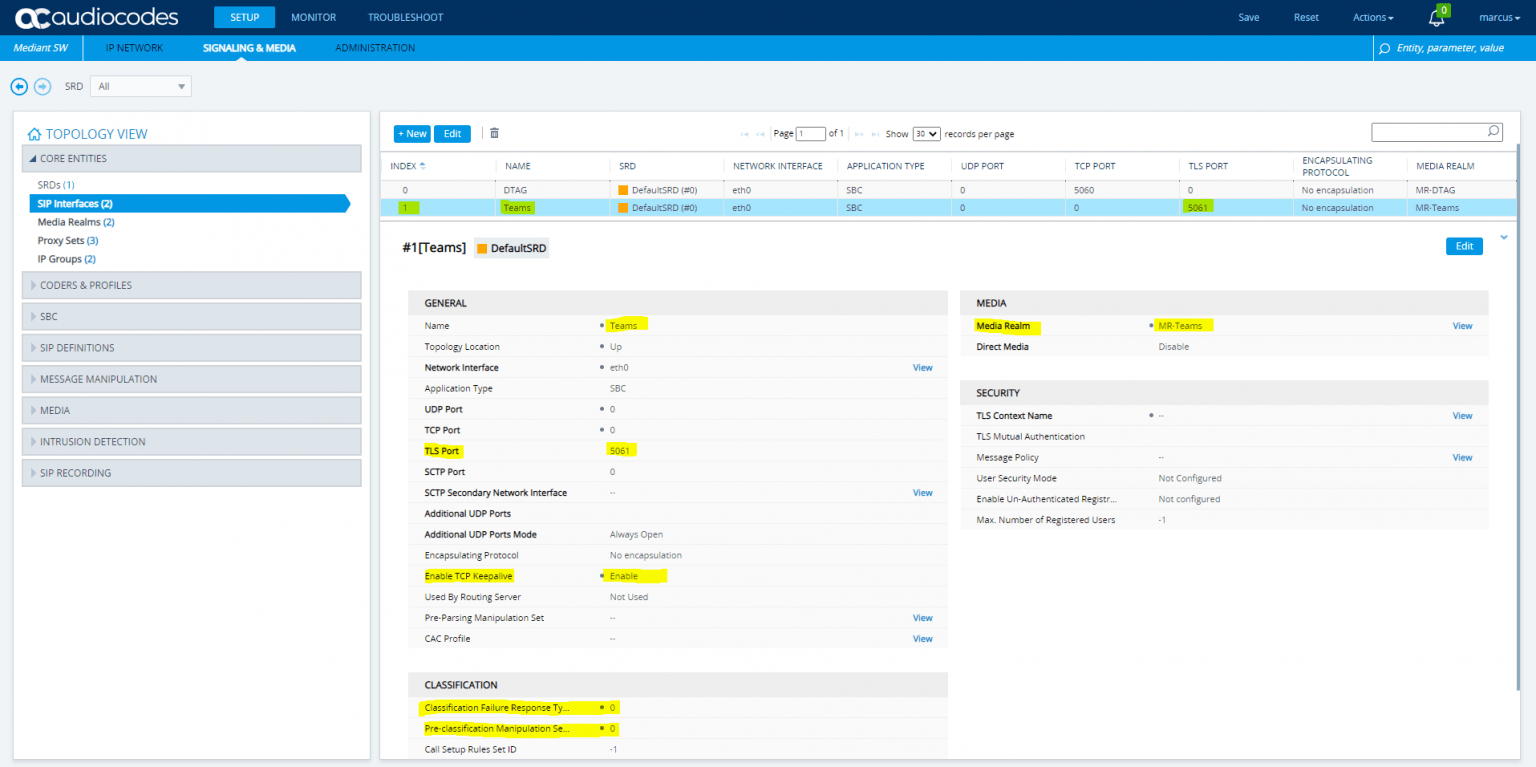Click View link for Media Realm

point(1462,326)
